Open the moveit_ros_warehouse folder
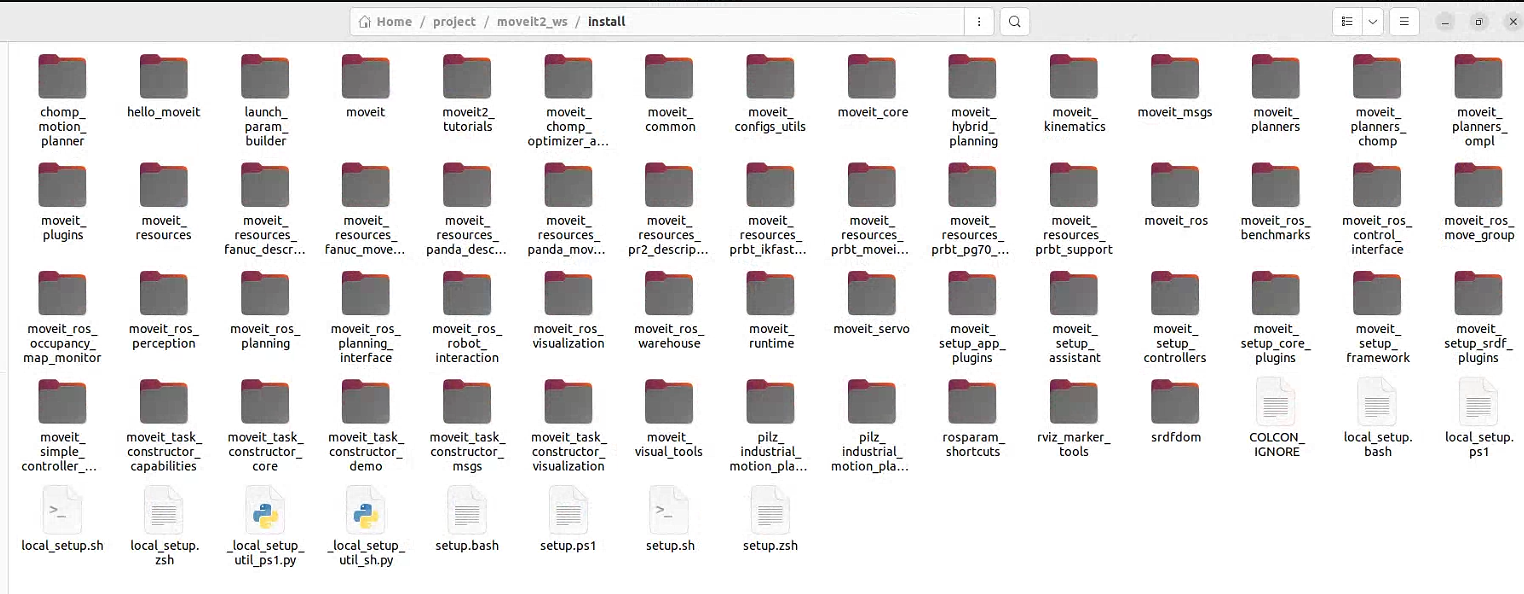The width and height of the screenshot is (1524, 594). (x=670, y=293)
